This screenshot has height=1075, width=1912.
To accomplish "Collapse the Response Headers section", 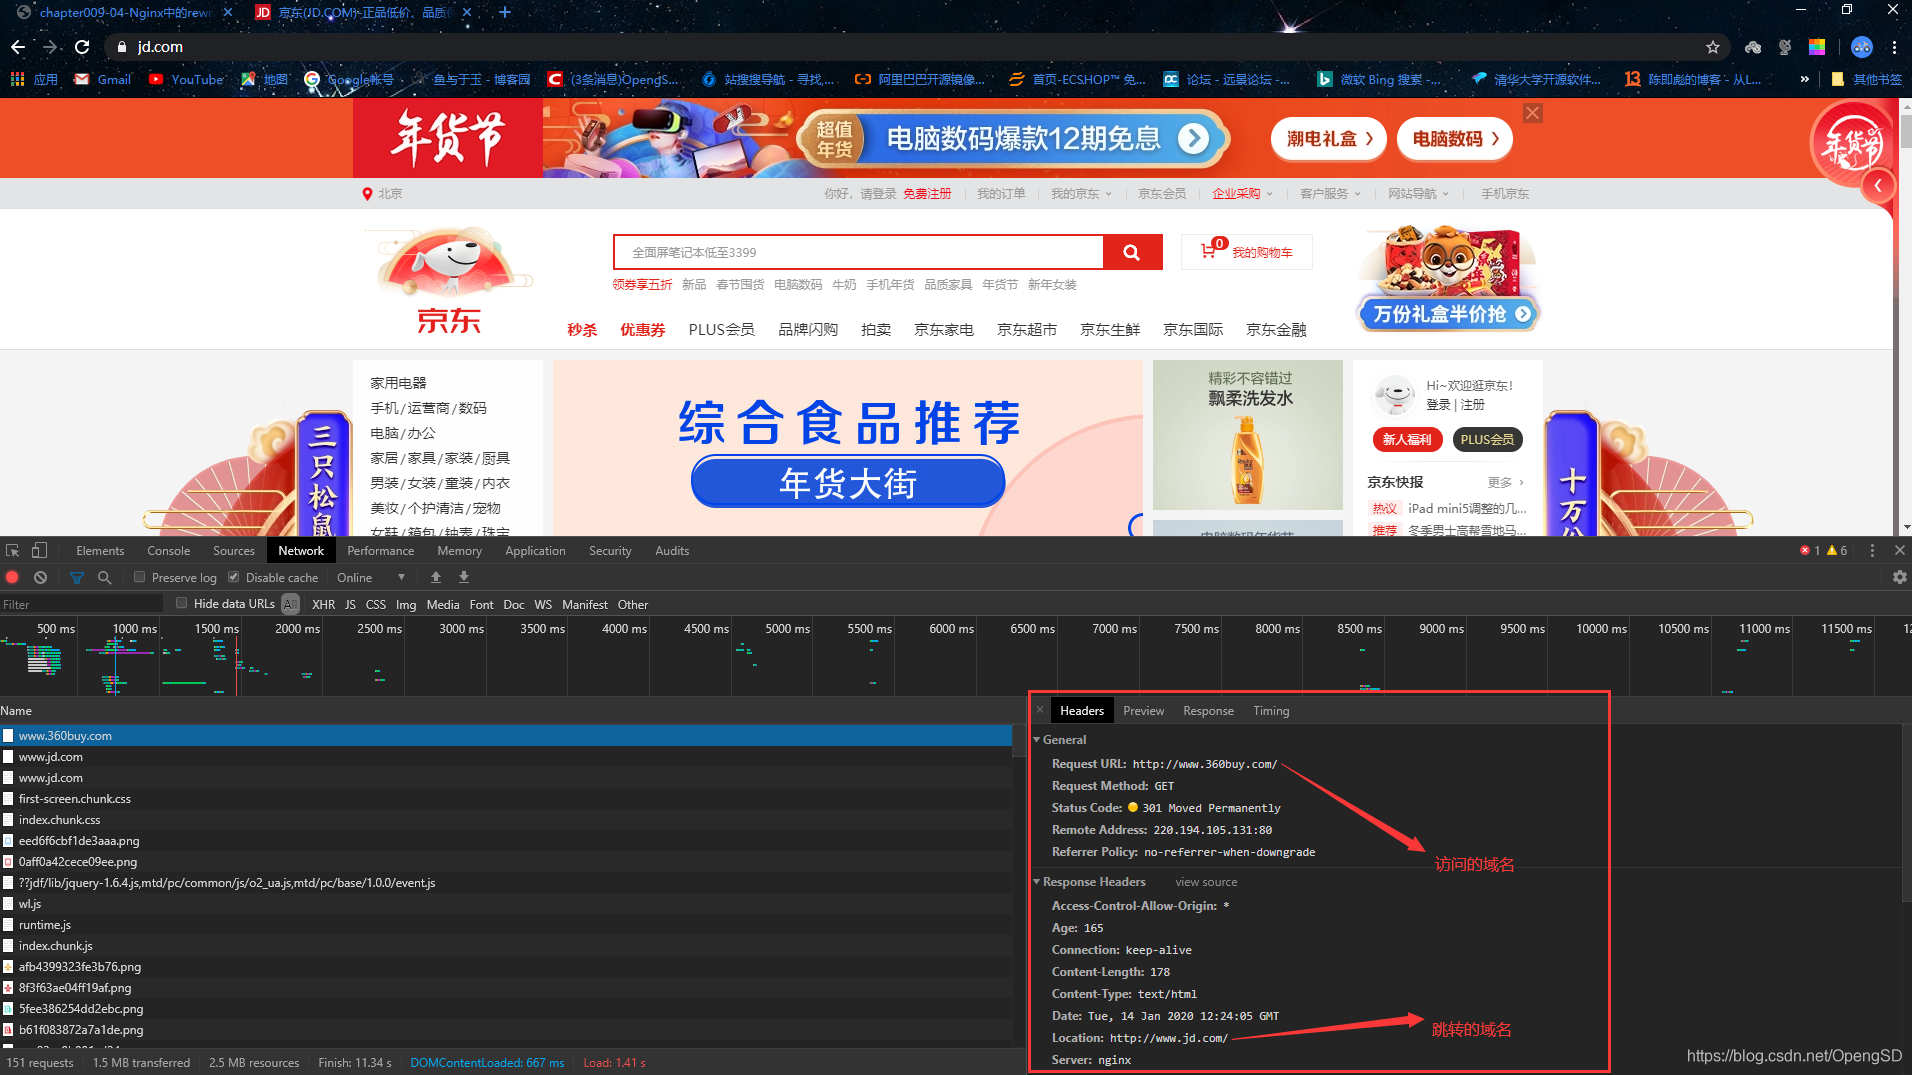I will click(x=1038, y=881).
